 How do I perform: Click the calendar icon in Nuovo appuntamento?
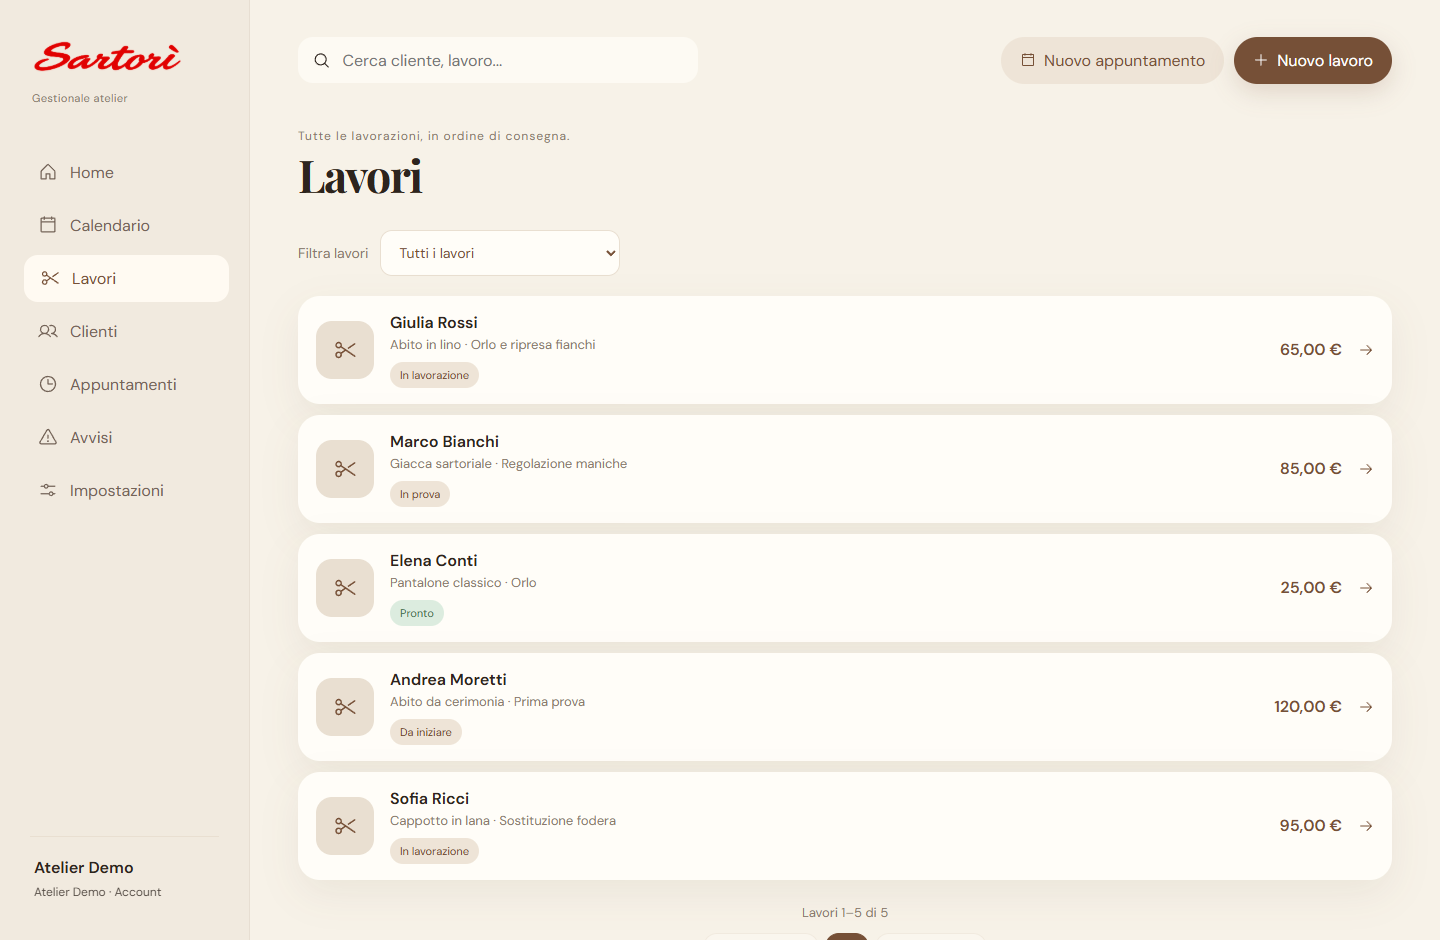[x=1027, y=60]
